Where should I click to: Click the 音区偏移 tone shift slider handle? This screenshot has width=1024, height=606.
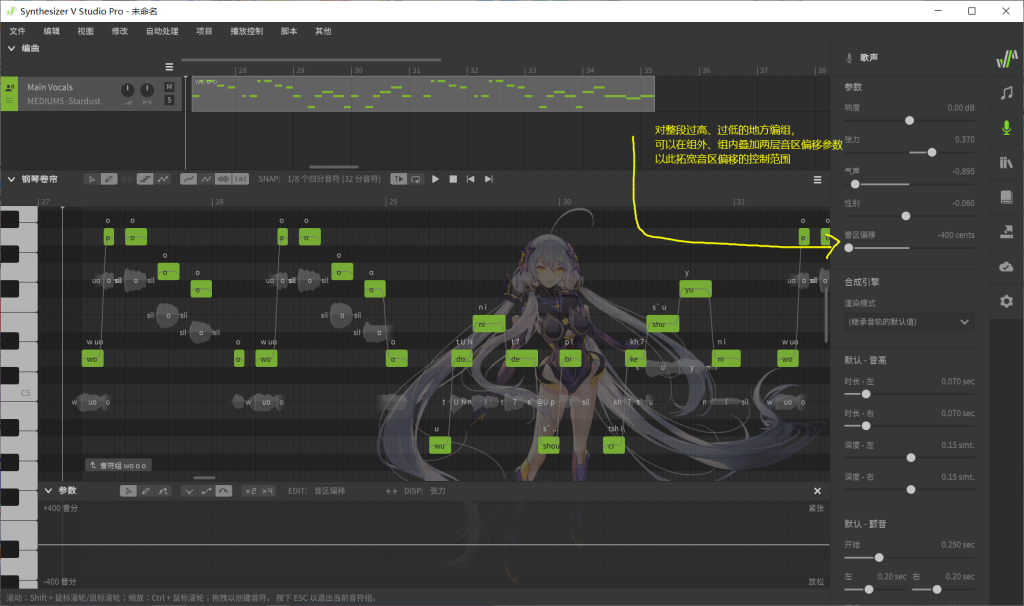(x=848, y=248)
